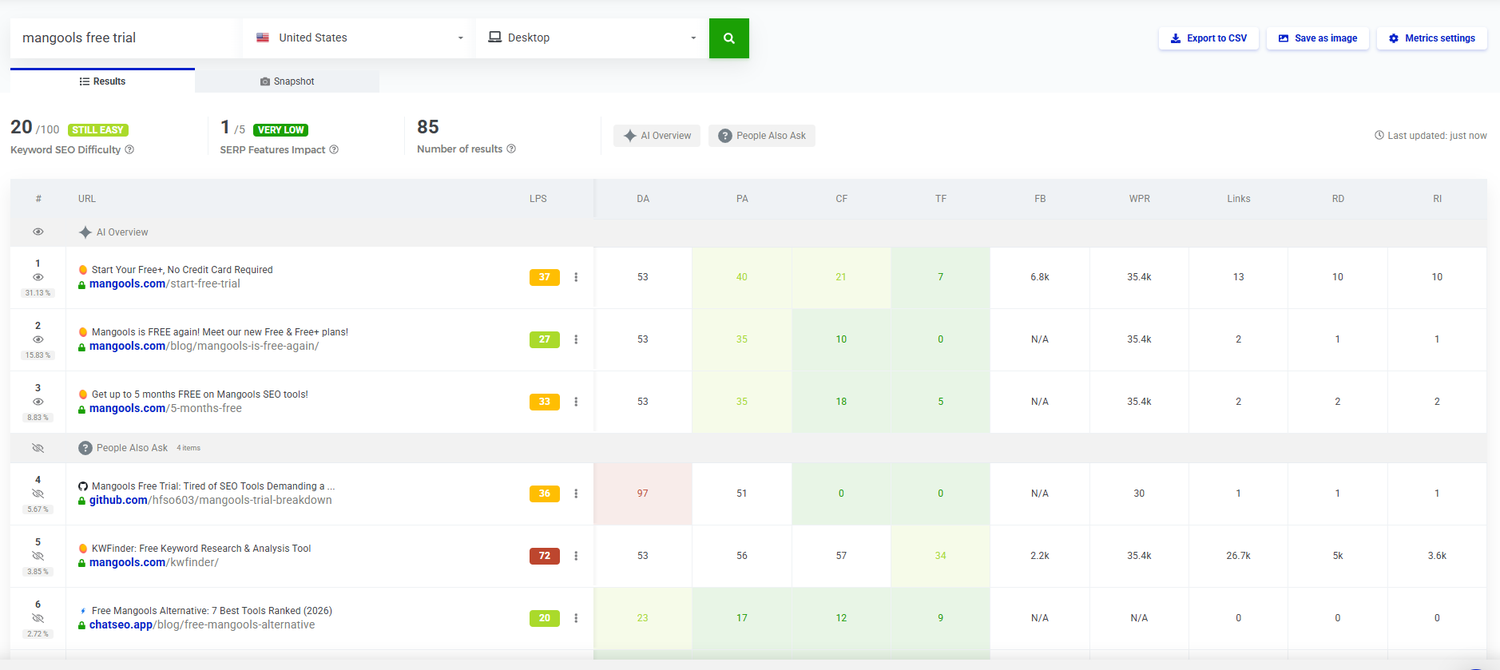
Task: Click the VERY LOW impact badge
Action: pos(281,130)
